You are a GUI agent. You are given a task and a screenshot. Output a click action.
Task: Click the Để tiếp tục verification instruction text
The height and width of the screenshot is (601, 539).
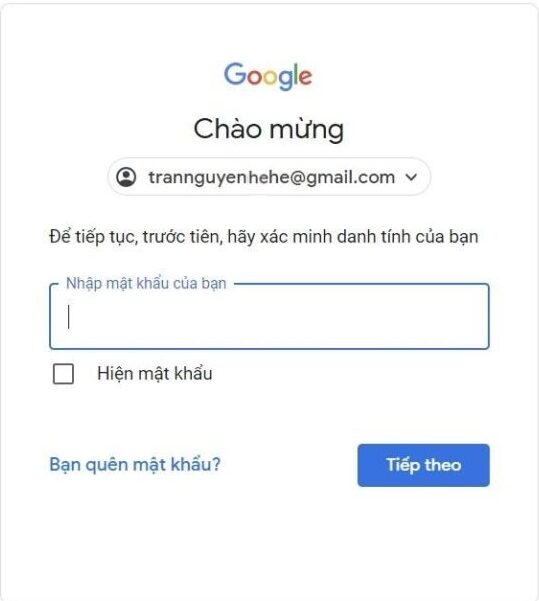coord(264,236)
